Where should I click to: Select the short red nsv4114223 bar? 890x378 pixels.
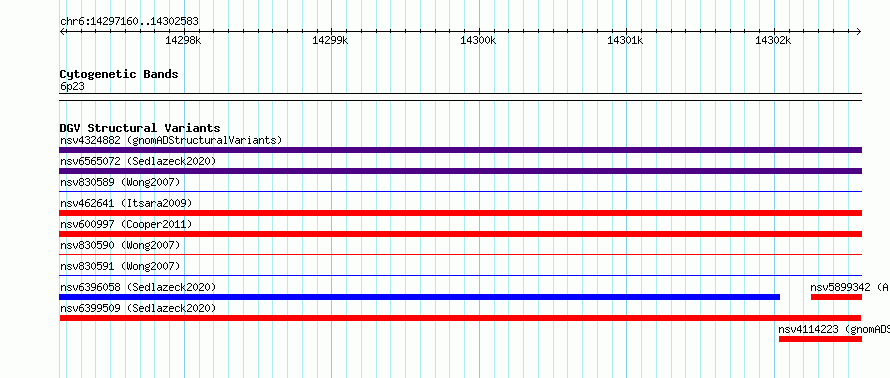click(820, 339)
